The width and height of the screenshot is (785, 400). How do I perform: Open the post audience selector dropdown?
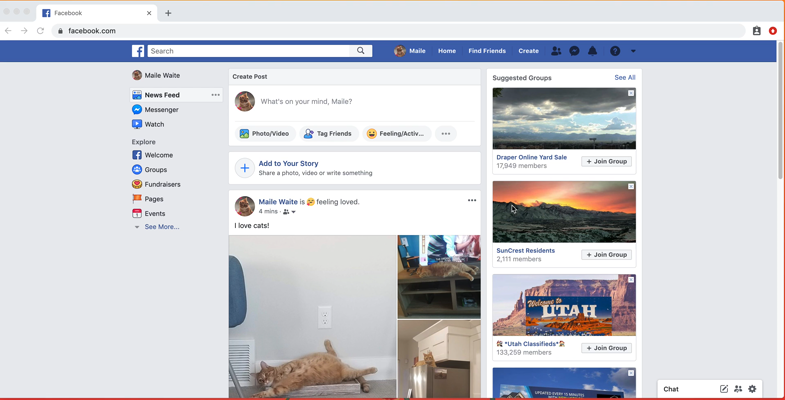tap(289, 212)
